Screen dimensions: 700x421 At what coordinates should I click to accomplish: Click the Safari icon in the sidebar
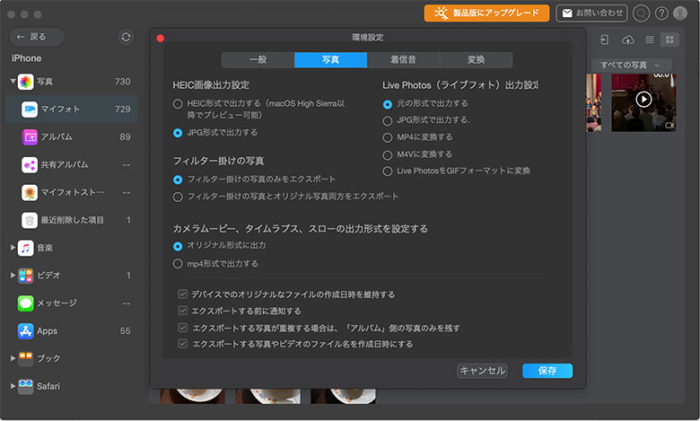click(x=25, y=386)
